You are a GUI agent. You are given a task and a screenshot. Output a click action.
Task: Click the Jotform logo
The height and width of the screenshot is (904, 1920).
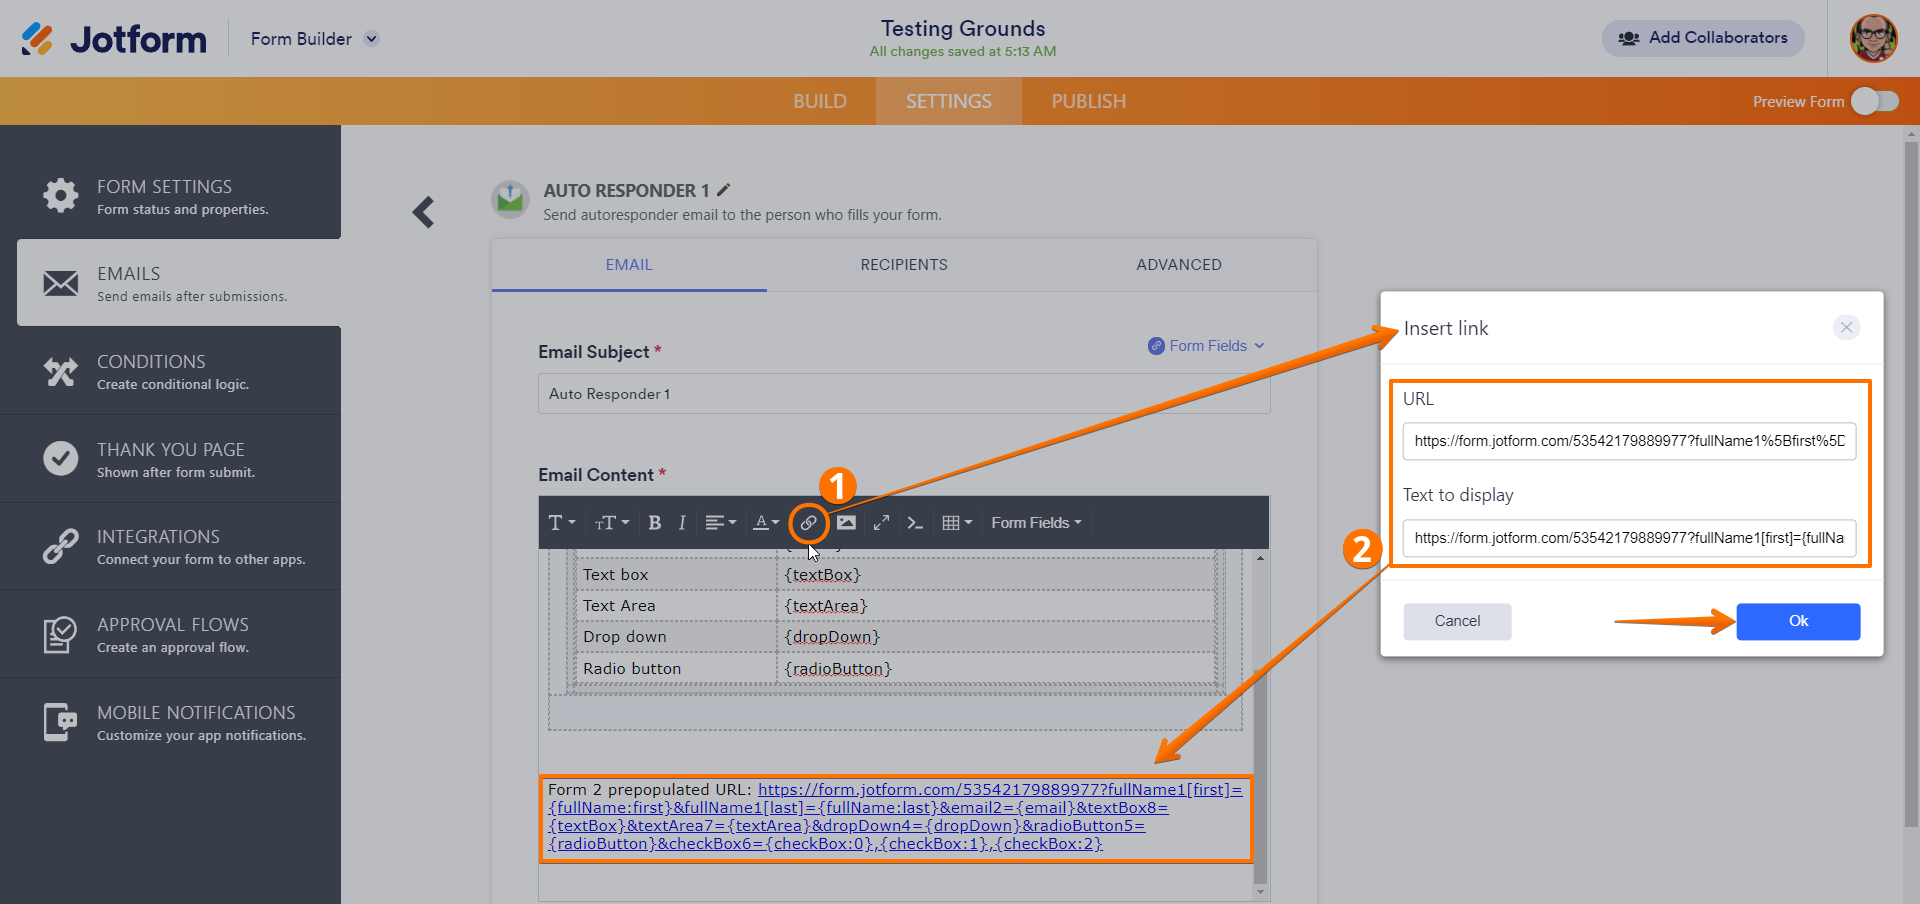point(113,39)
